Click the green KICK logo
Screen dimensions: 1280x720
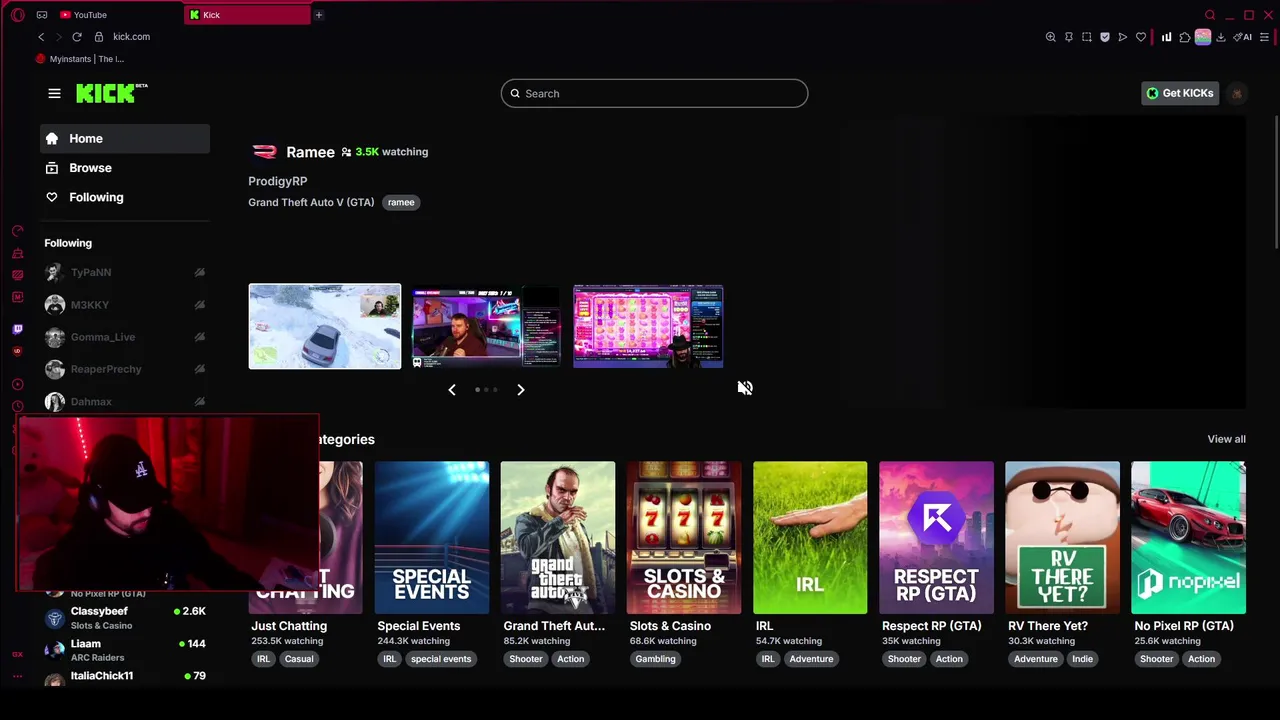click(x=111, y=93)
